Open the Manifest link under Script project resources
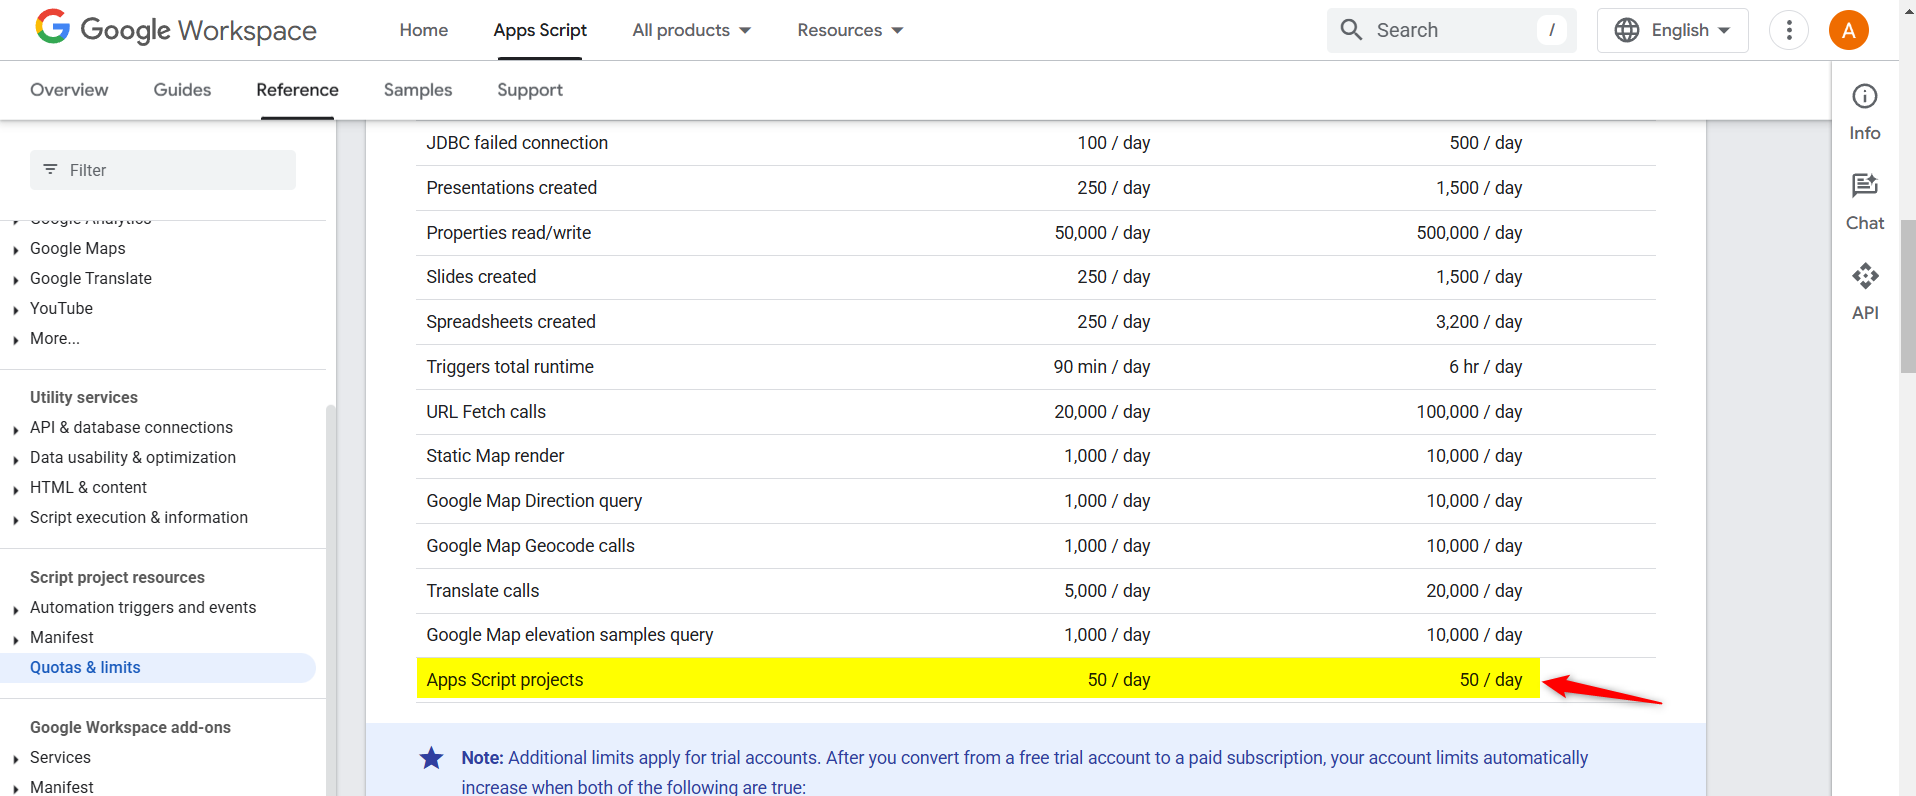Viewport: 1916px width, 796px height. click(x=61, y=637)
